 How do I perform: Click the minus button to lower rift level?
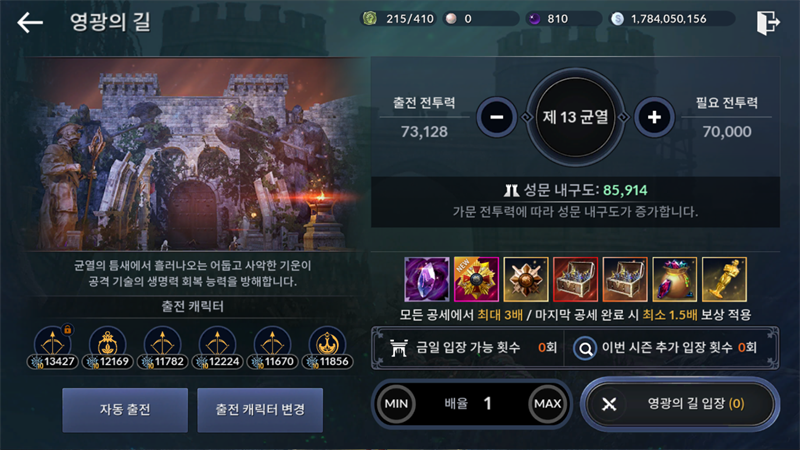[x=496, y=117]
